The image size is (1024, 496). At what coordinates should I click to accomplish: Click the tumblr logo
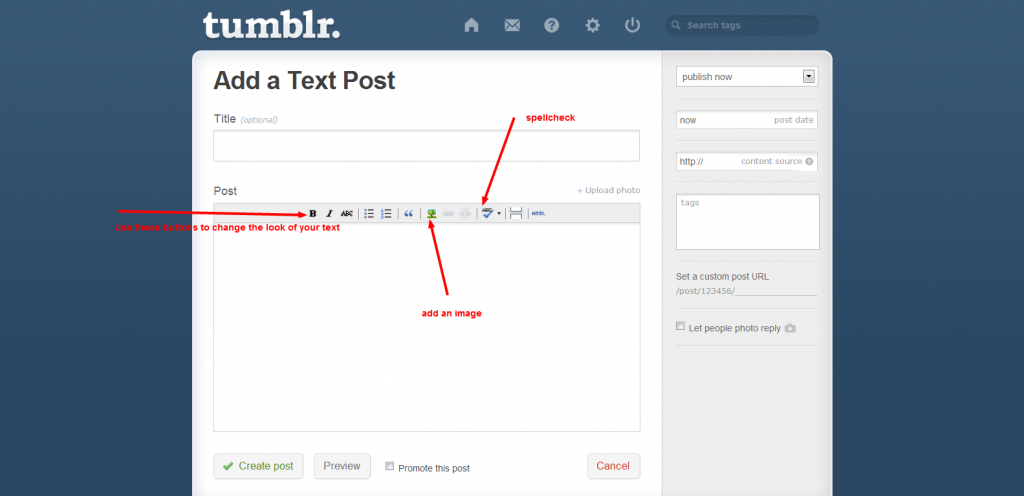(x=271, y=25)
